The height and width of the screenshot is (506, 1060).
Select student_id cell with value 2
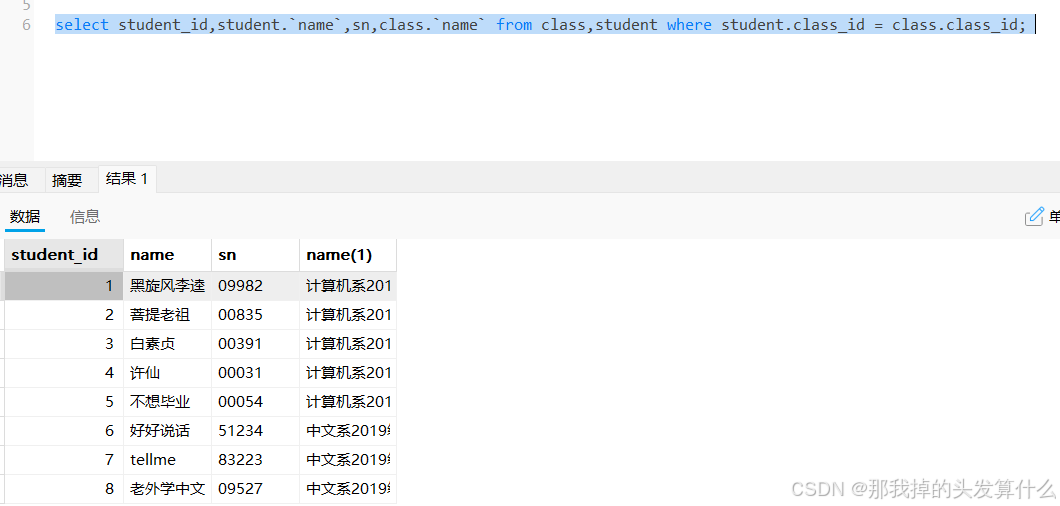64,315
